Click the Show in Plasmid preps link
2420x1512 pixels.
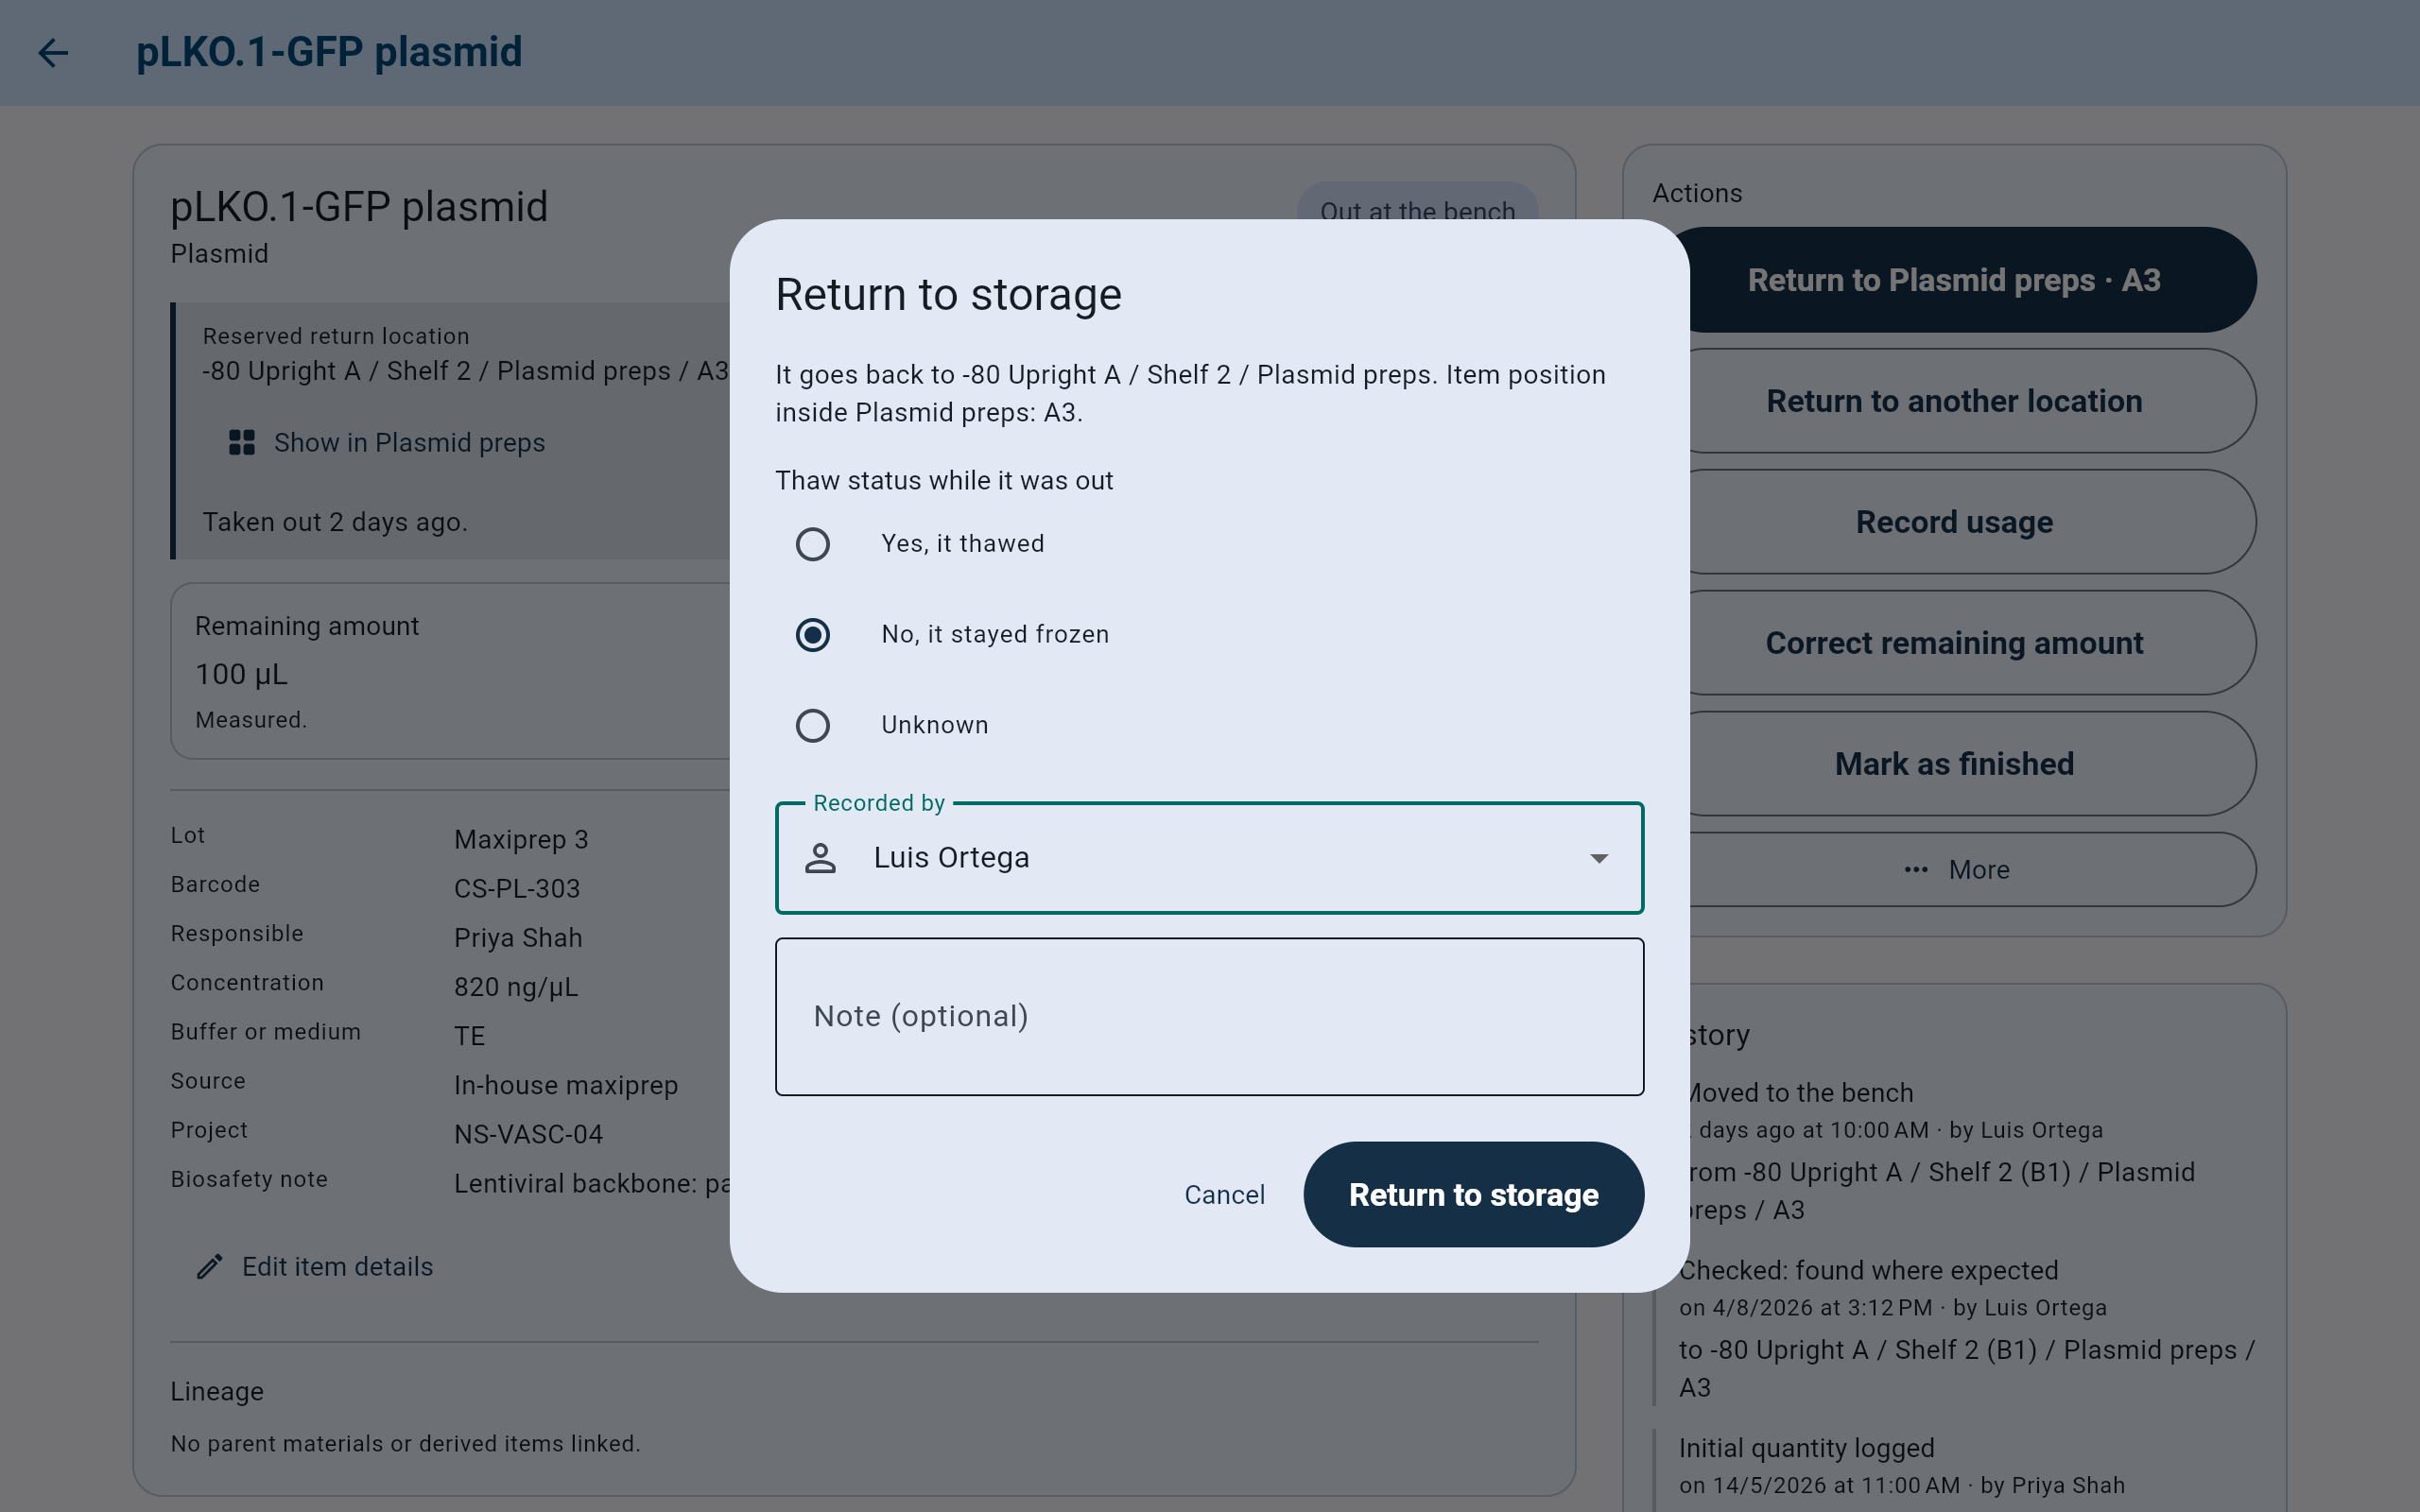coord(387,442)
